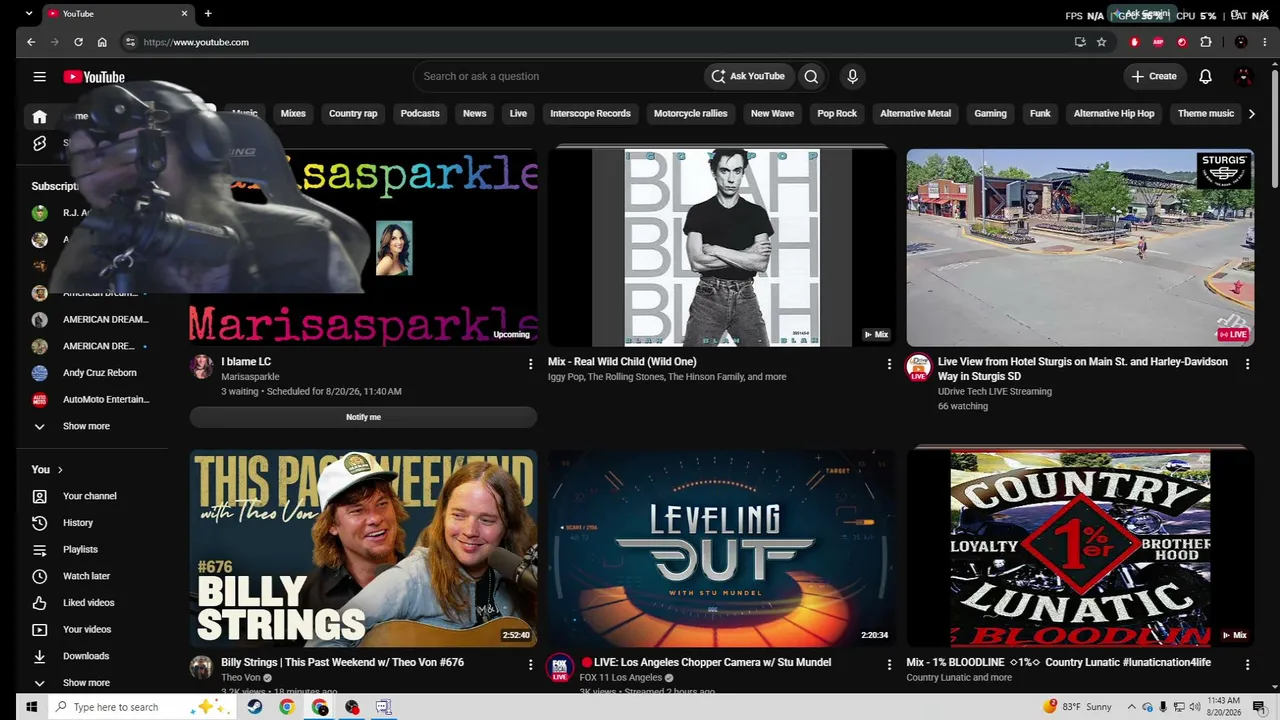Select the News filter chip

(474, 114)
